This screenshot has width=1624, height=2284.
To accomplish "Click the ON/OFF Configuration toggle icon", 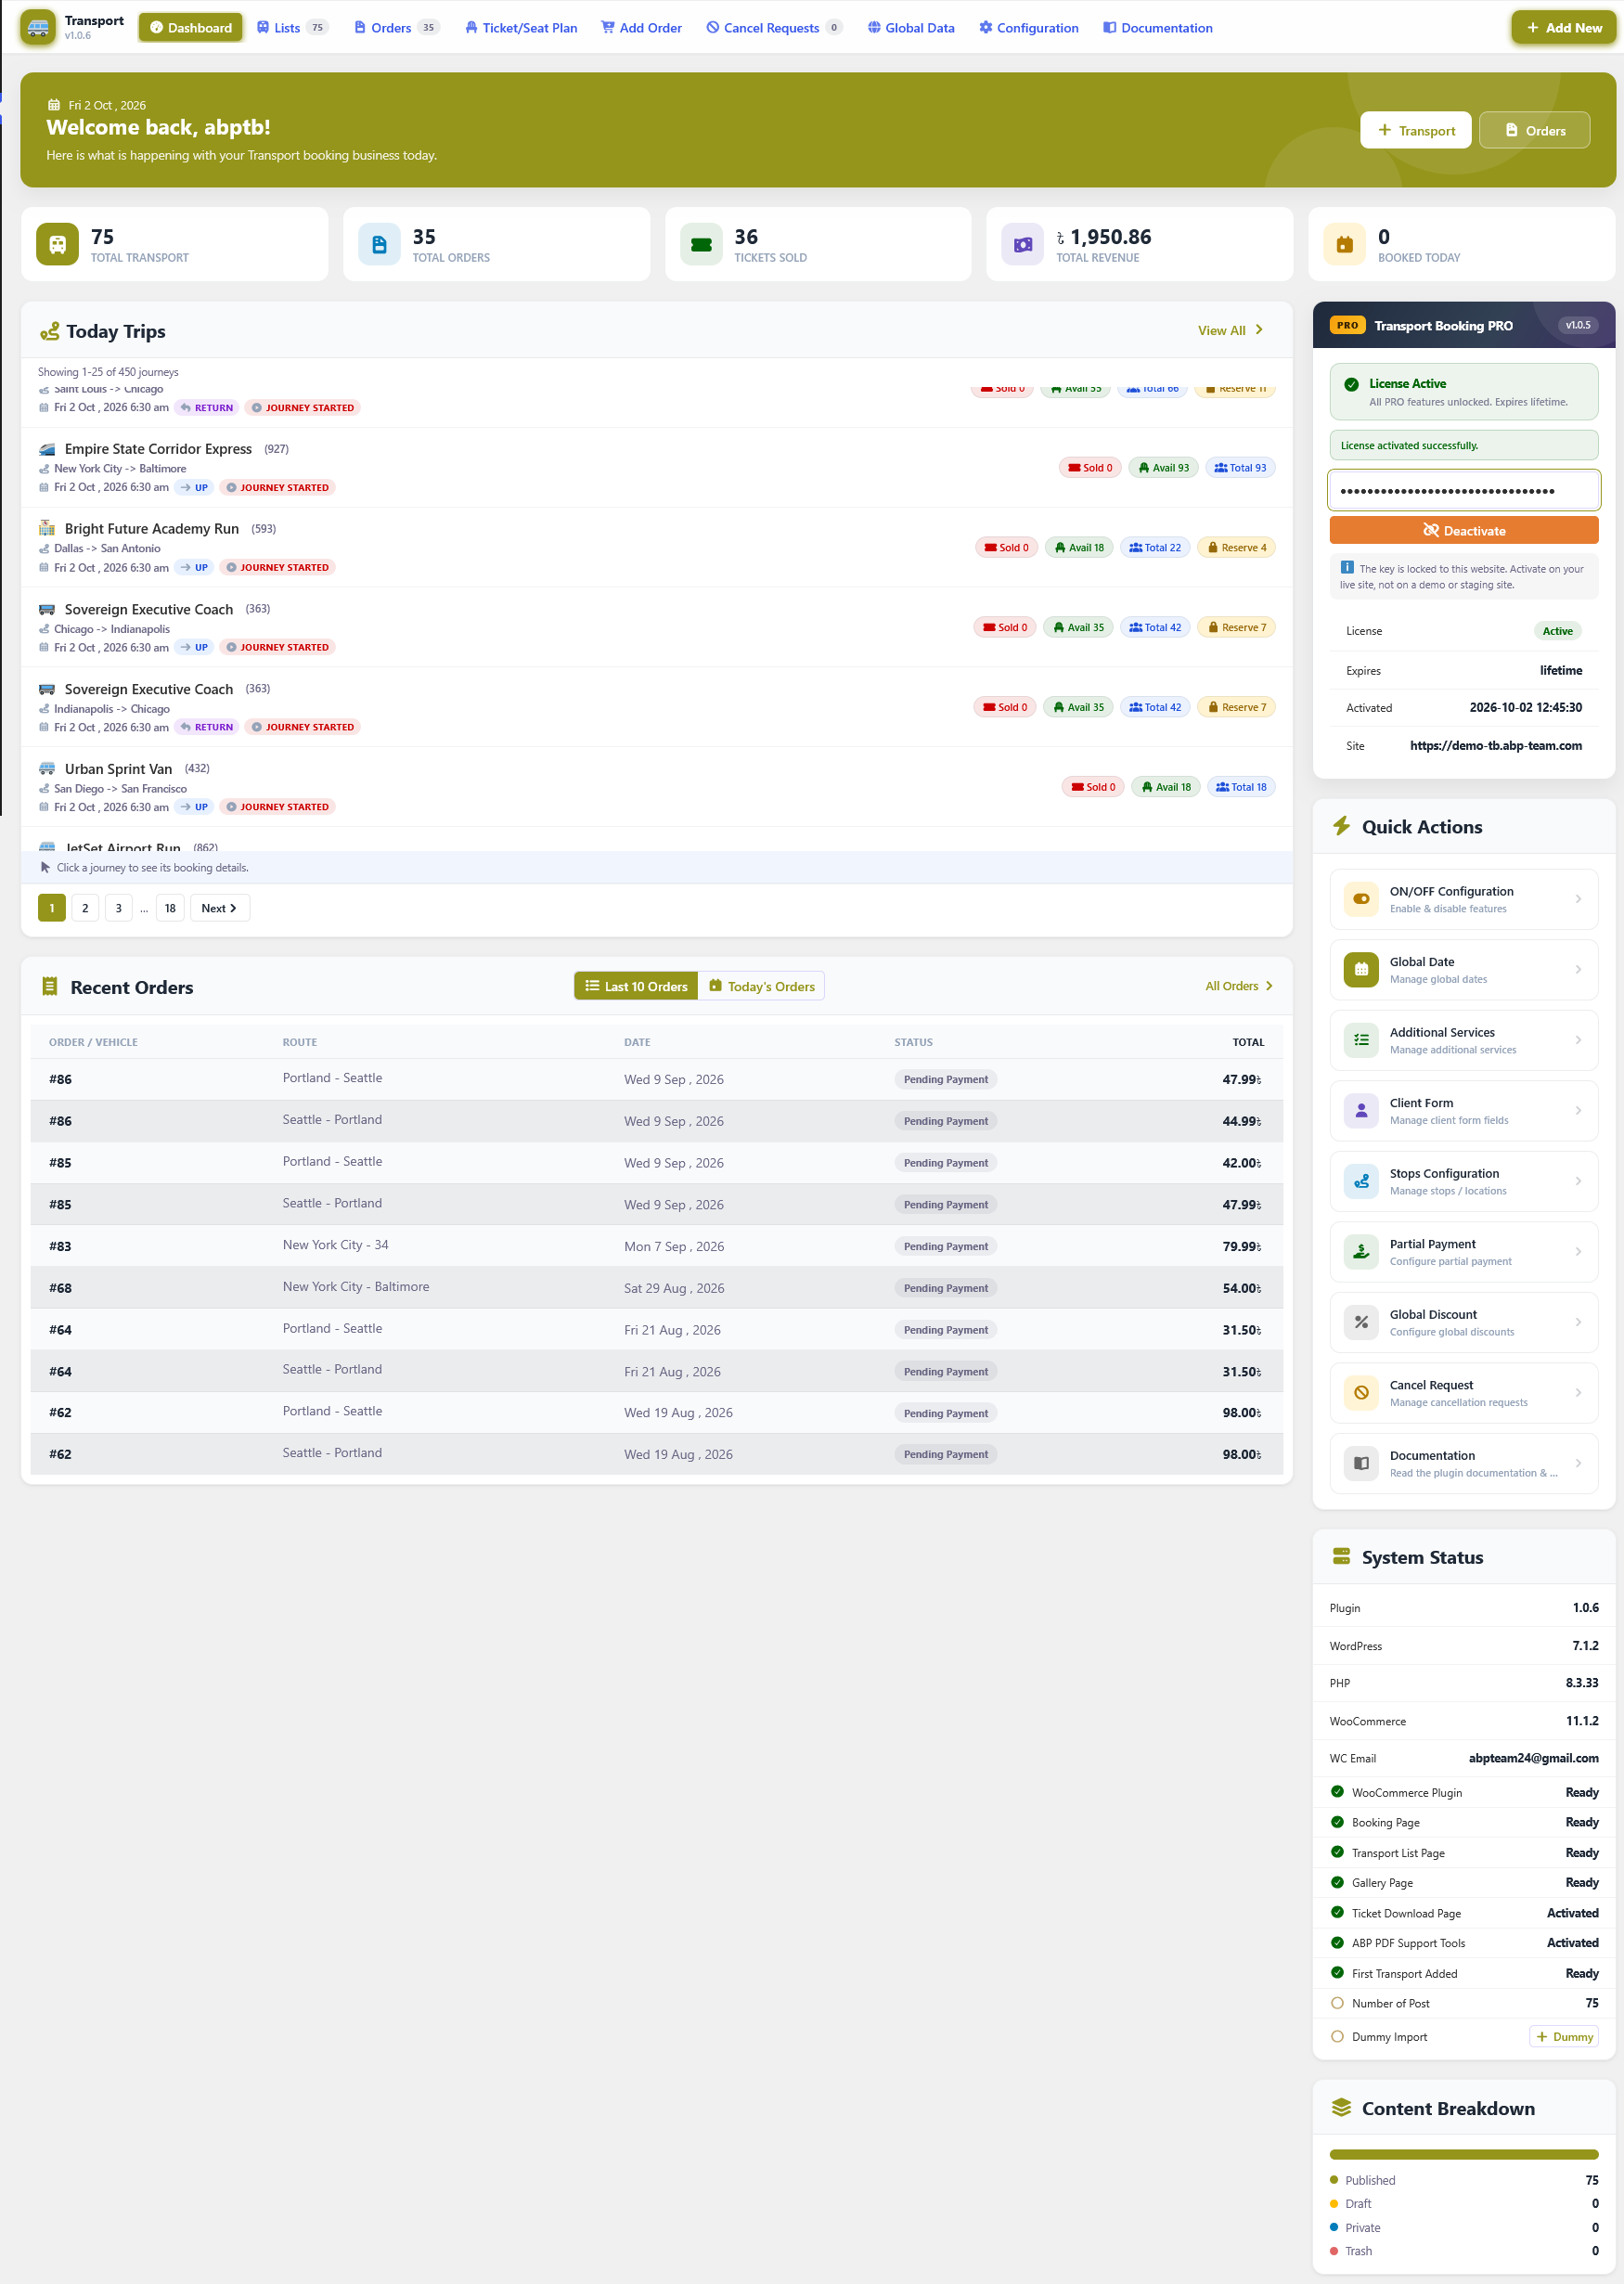I will coord(1361,899).
